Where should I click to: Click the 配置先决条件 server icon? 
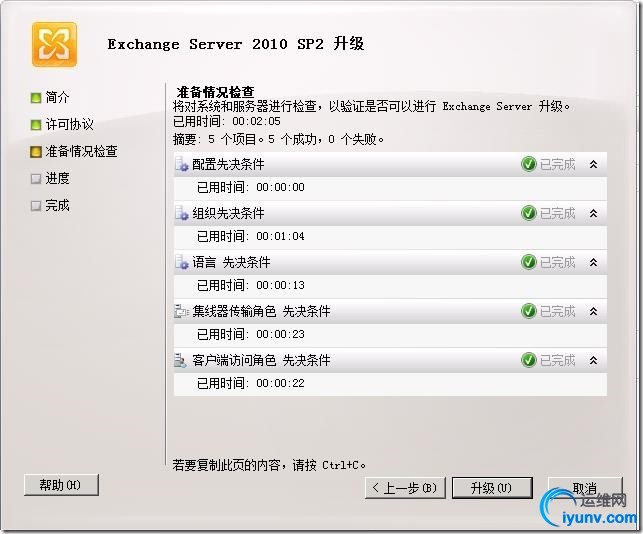coord(182,164)
